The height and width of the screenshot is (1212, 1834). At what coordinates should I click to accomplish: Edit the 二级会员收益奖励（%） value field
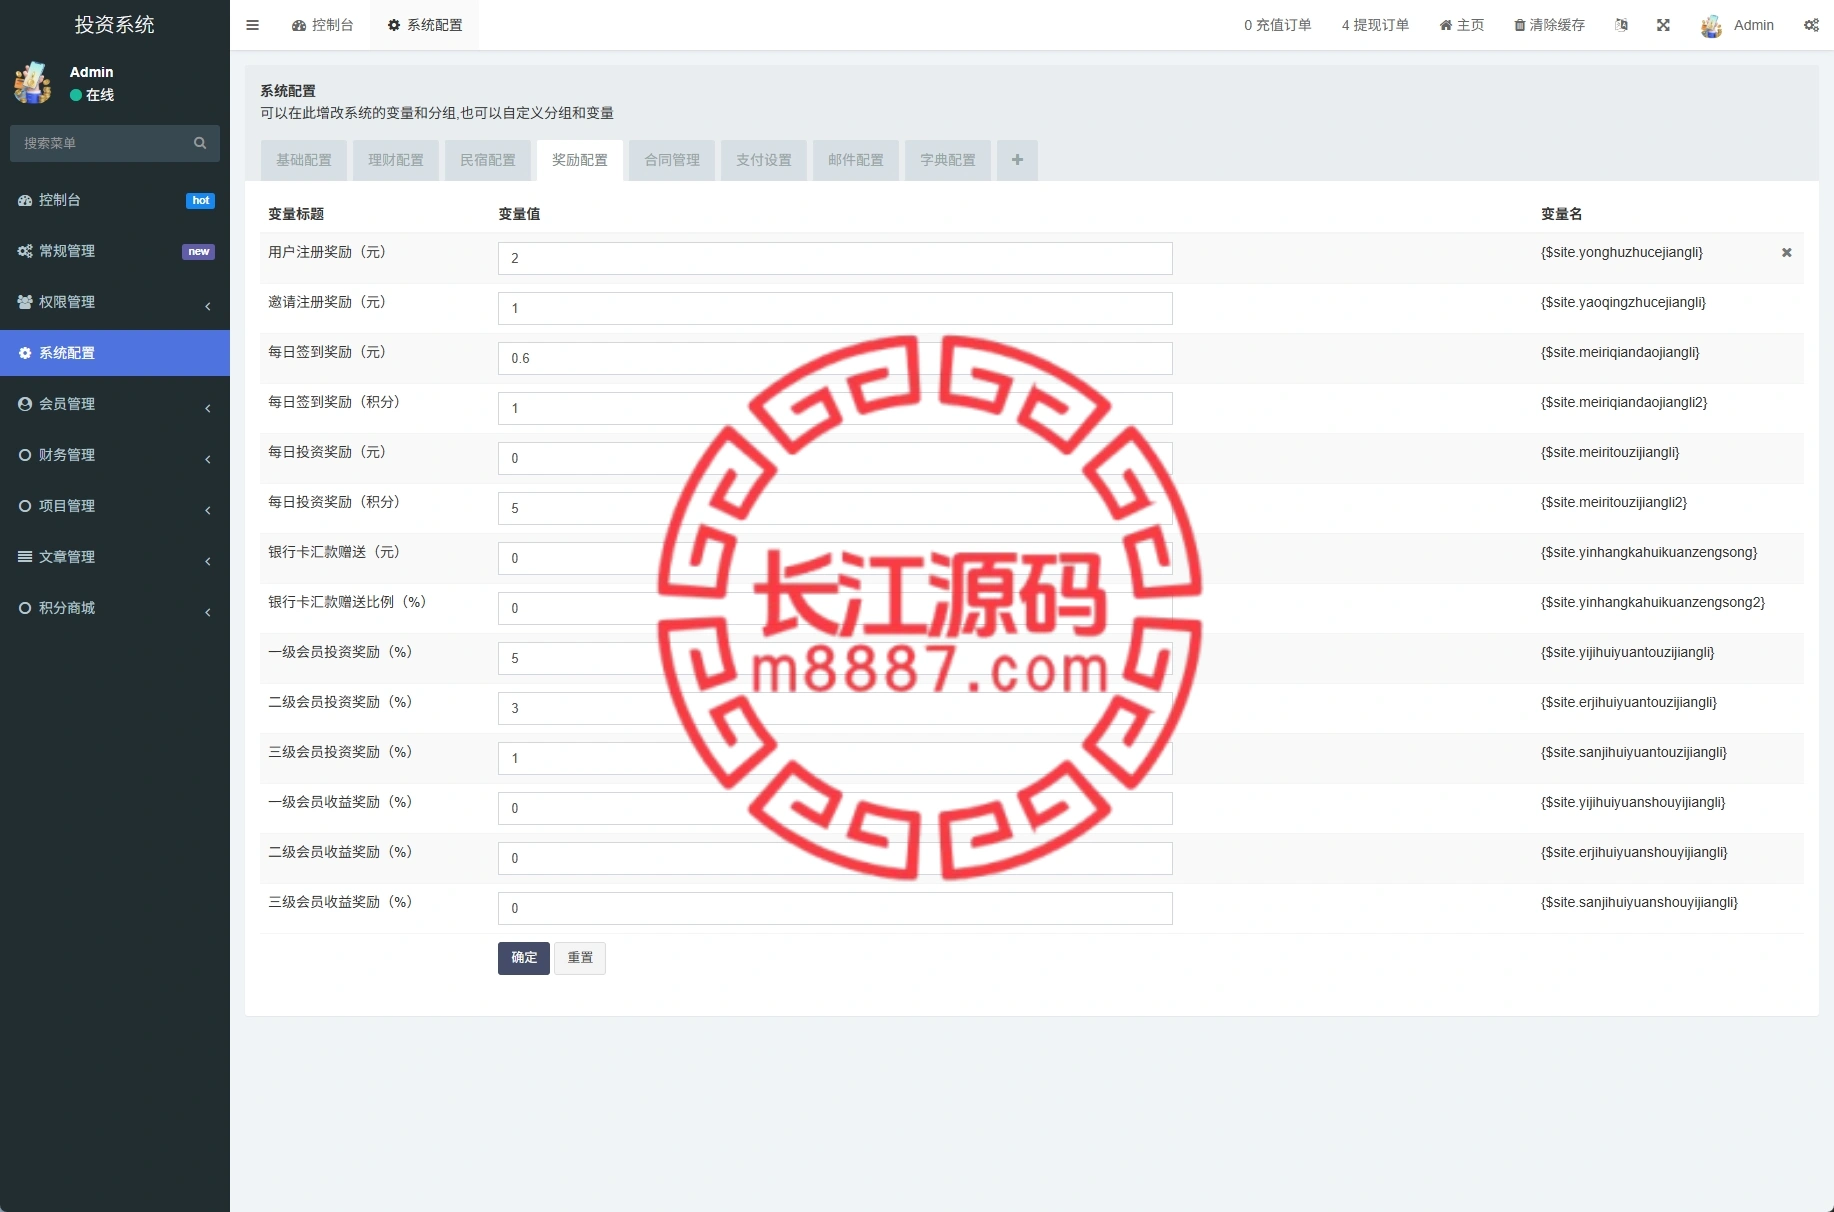click(835, 858)
